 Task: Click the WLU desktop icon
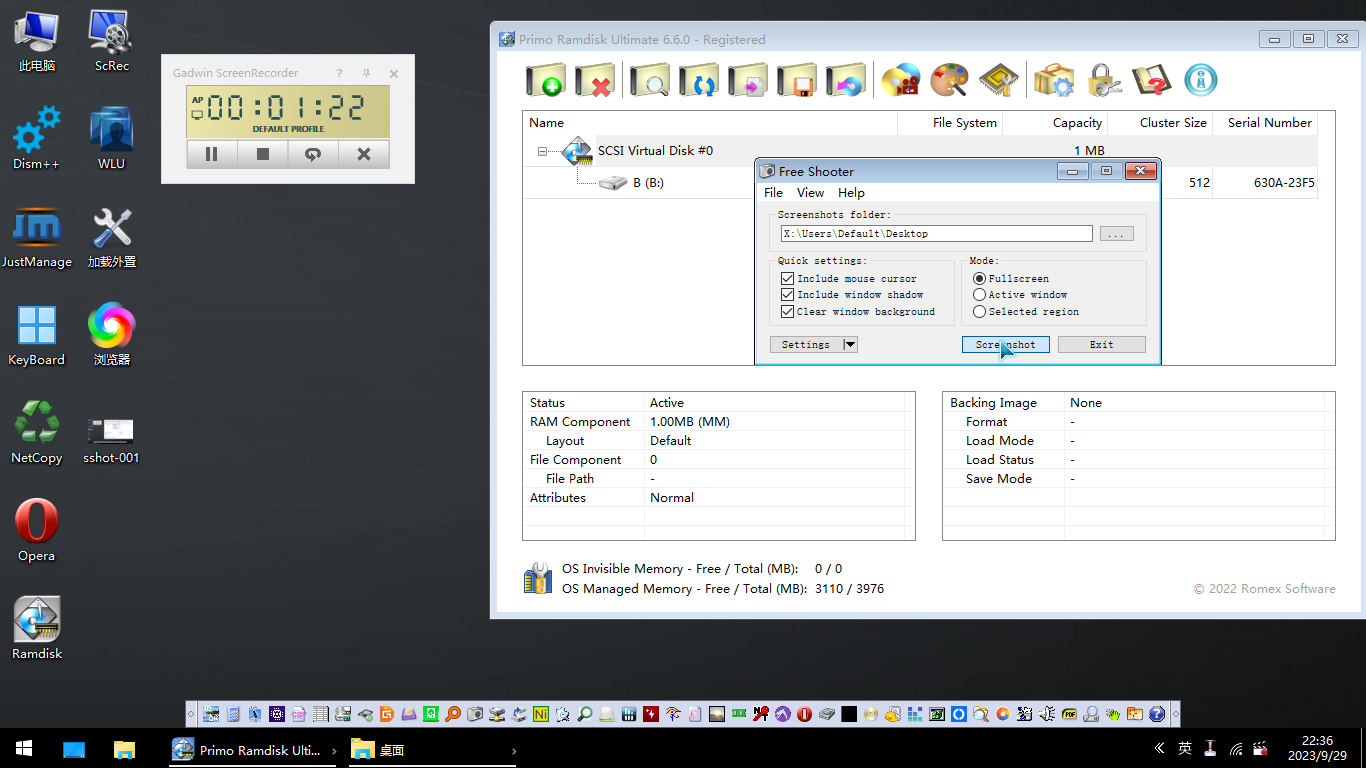tap(112, 138)
